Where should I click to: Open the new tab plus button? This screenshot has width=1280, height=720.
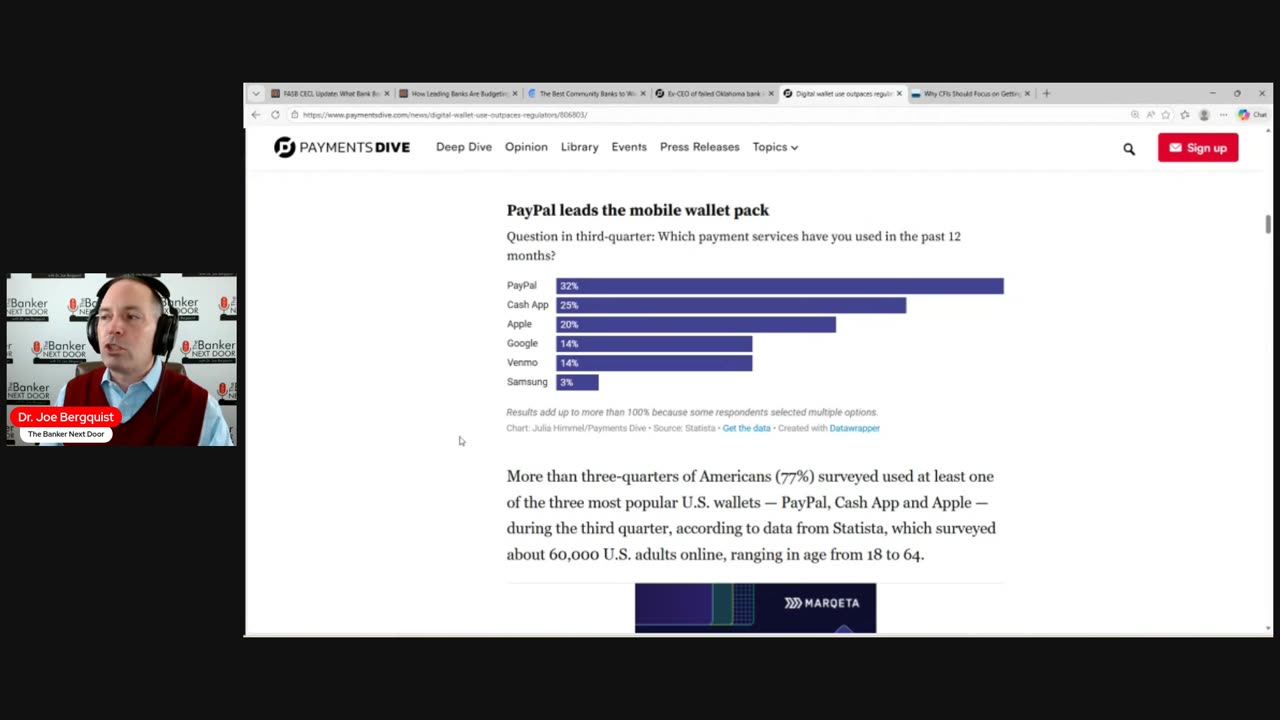(x=1046, y=94)
